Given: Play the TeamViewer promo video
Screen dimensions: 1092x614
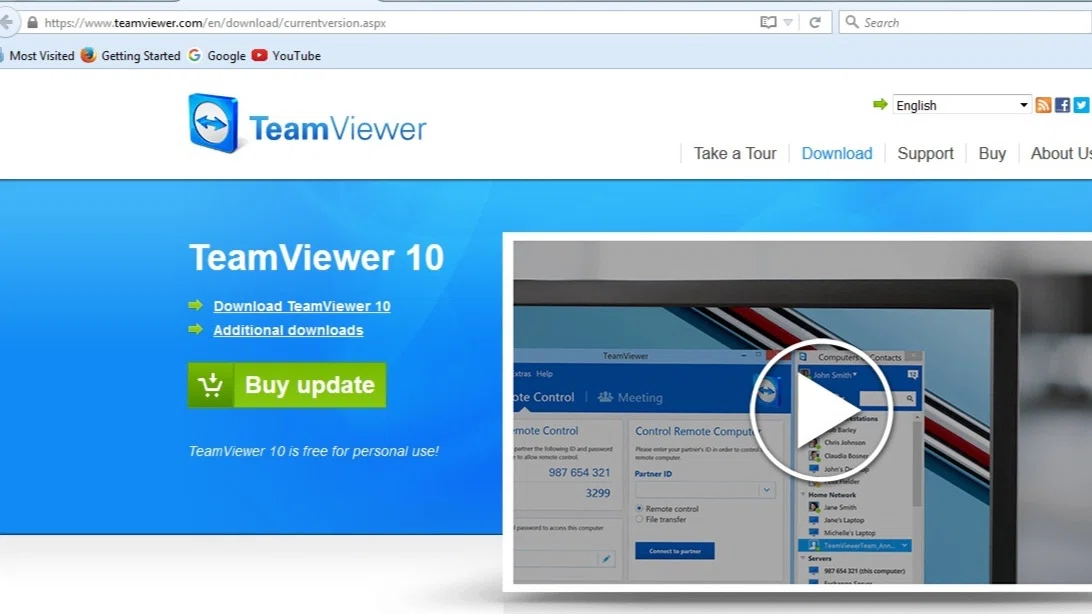Looking at the screenshot, I should click(x=822, y=409).
